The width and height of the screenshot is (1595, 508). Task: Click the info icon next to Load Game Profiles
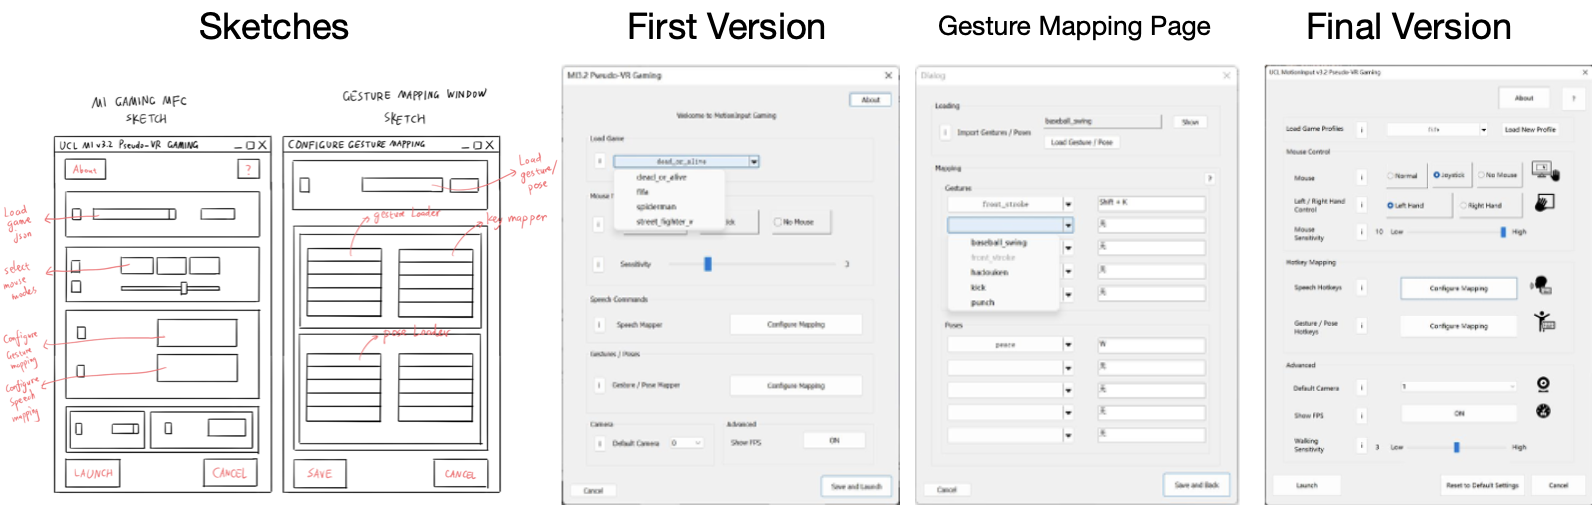click(x=1361, y=130)
